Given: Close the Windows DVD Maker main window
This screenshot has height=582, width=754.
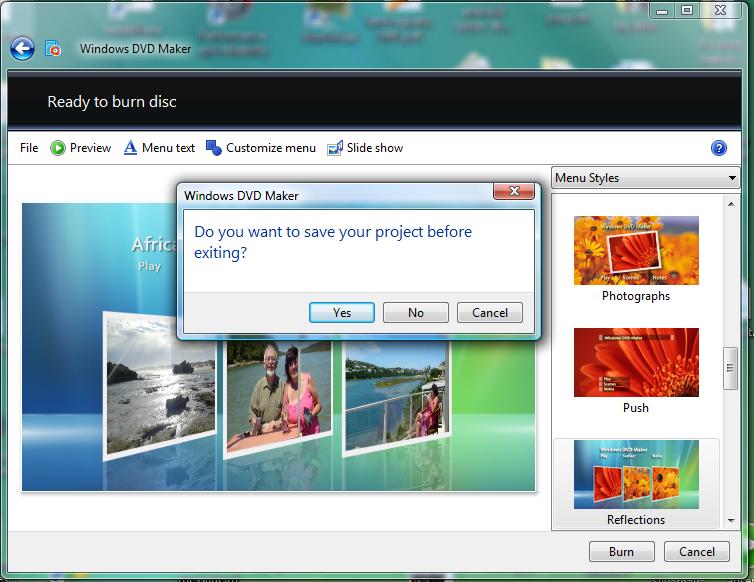Looking at the screenshot, I should point(720,10).
